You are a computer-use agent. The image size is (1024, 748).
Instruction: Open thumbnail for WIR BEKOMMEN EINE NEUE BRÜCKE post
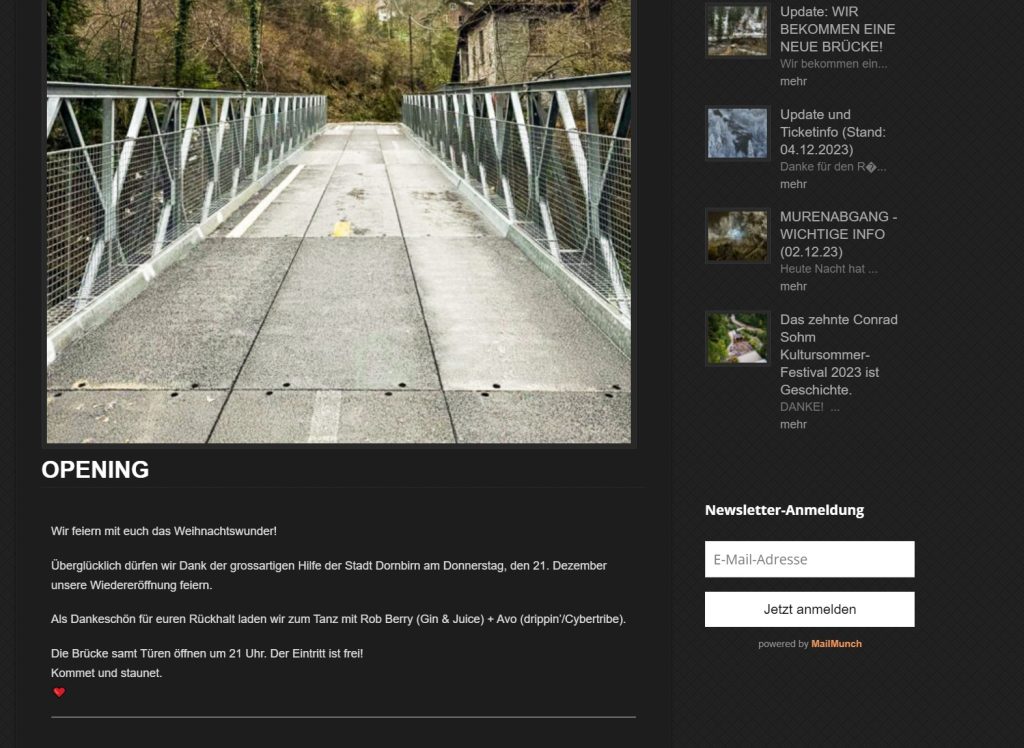737,31
